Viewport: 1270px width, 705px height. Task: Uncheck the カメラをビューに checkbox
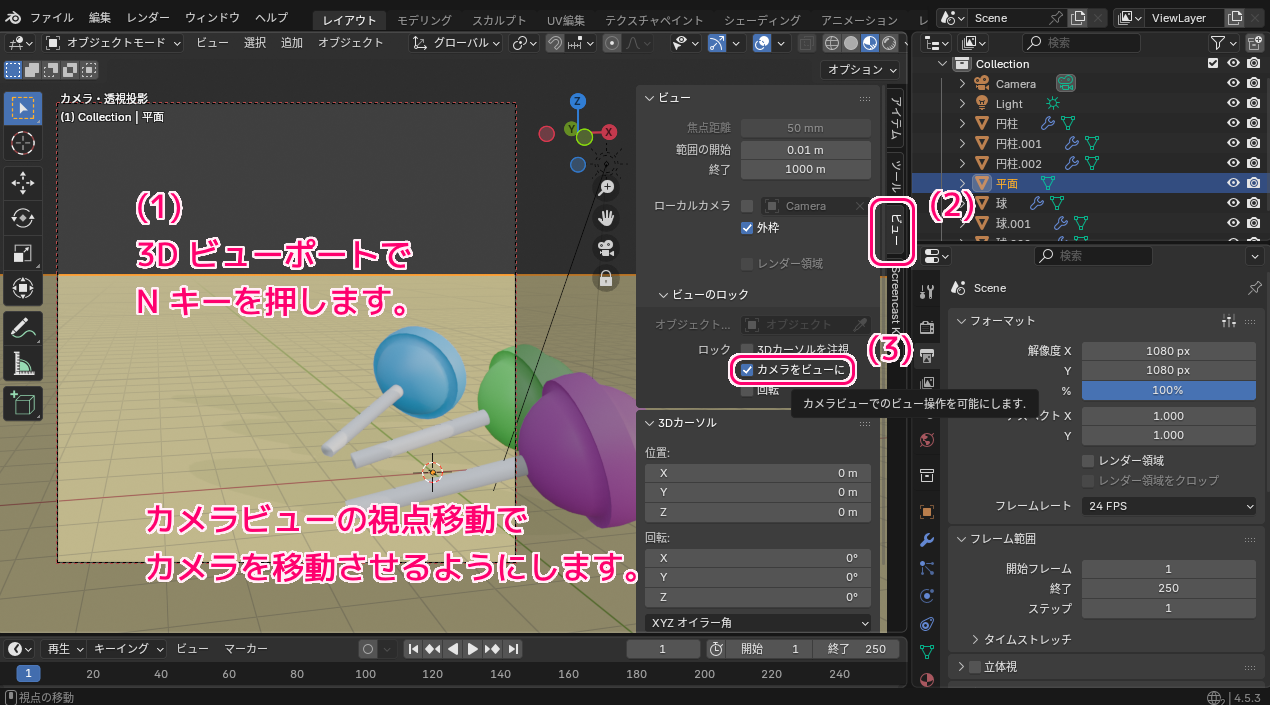tap(746, 370)
